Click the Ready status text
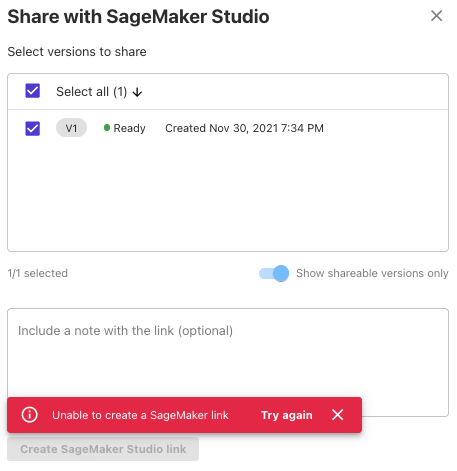 (129, 128)
